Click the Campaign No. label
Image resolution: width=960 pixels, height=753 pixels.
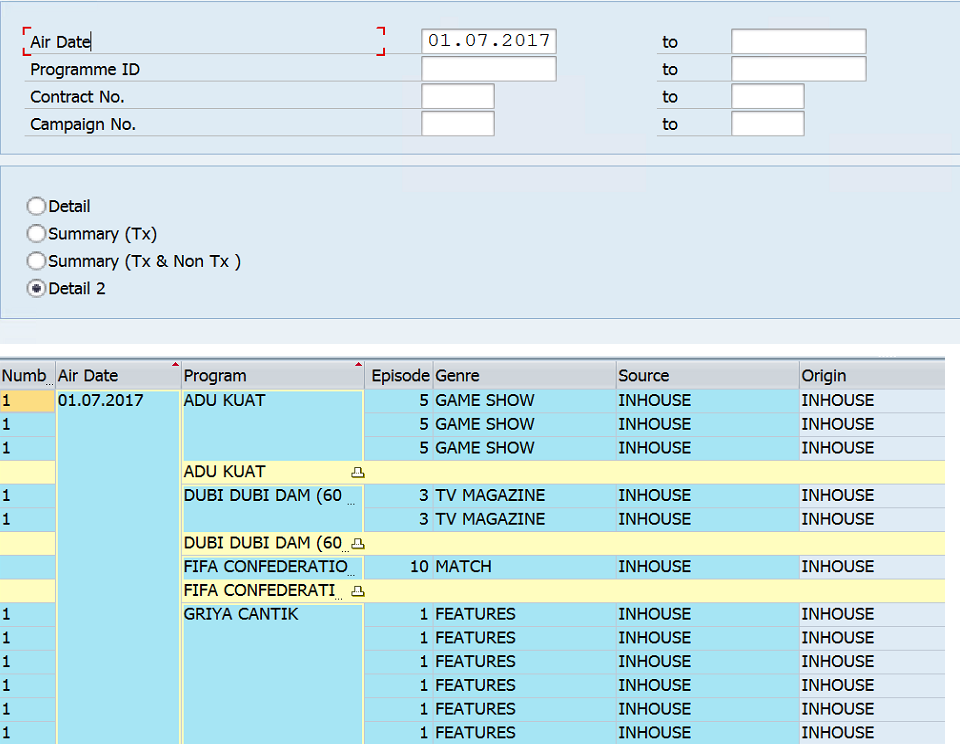(x=83, y=124)
